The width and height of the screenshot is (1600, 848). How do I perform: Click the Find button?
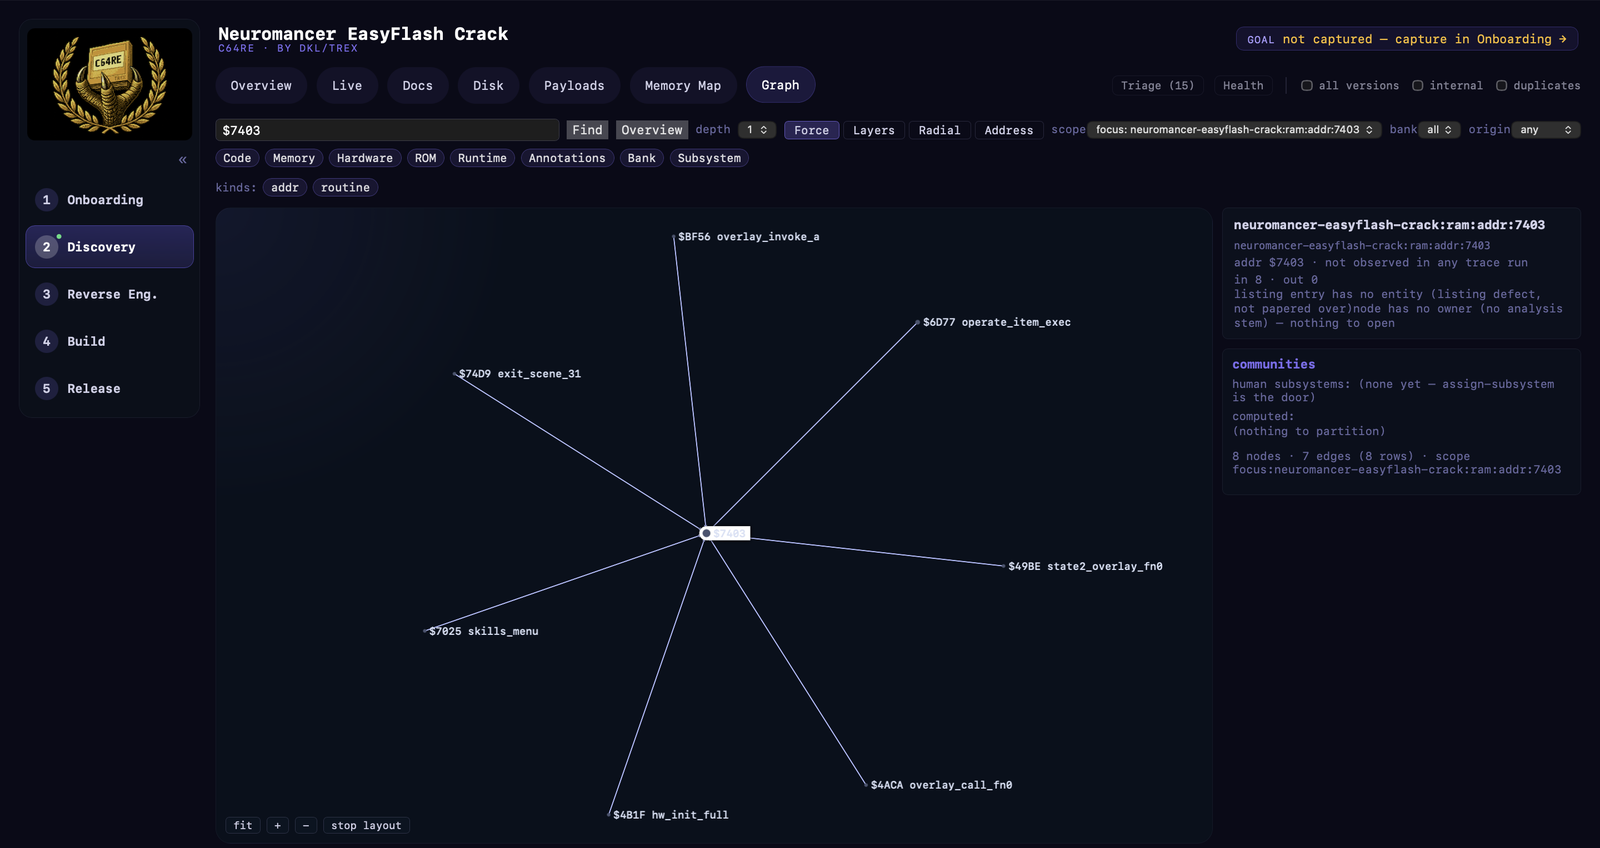pyautogui.click(x=588, y=130)
